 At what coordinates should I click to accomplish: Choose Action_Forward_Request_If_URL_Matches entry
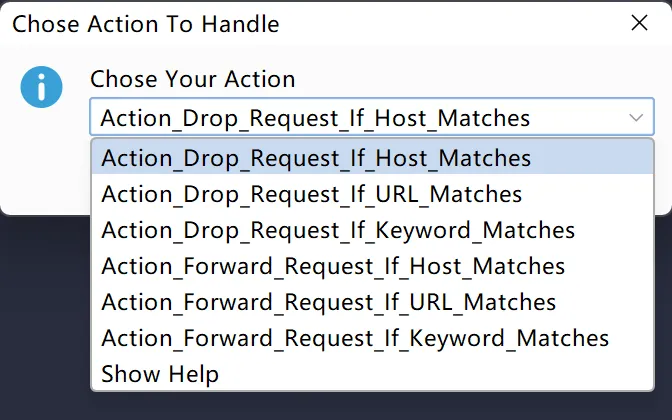point(329,302)
